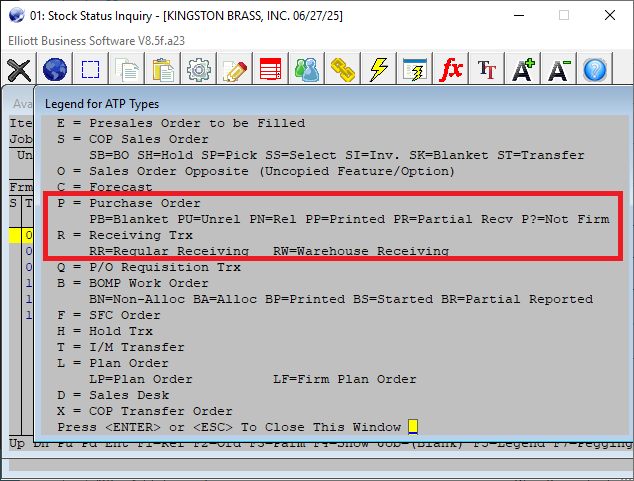Open the notepad with pencil icon
The image size is (634, 481).
click(x=235, y=70)
